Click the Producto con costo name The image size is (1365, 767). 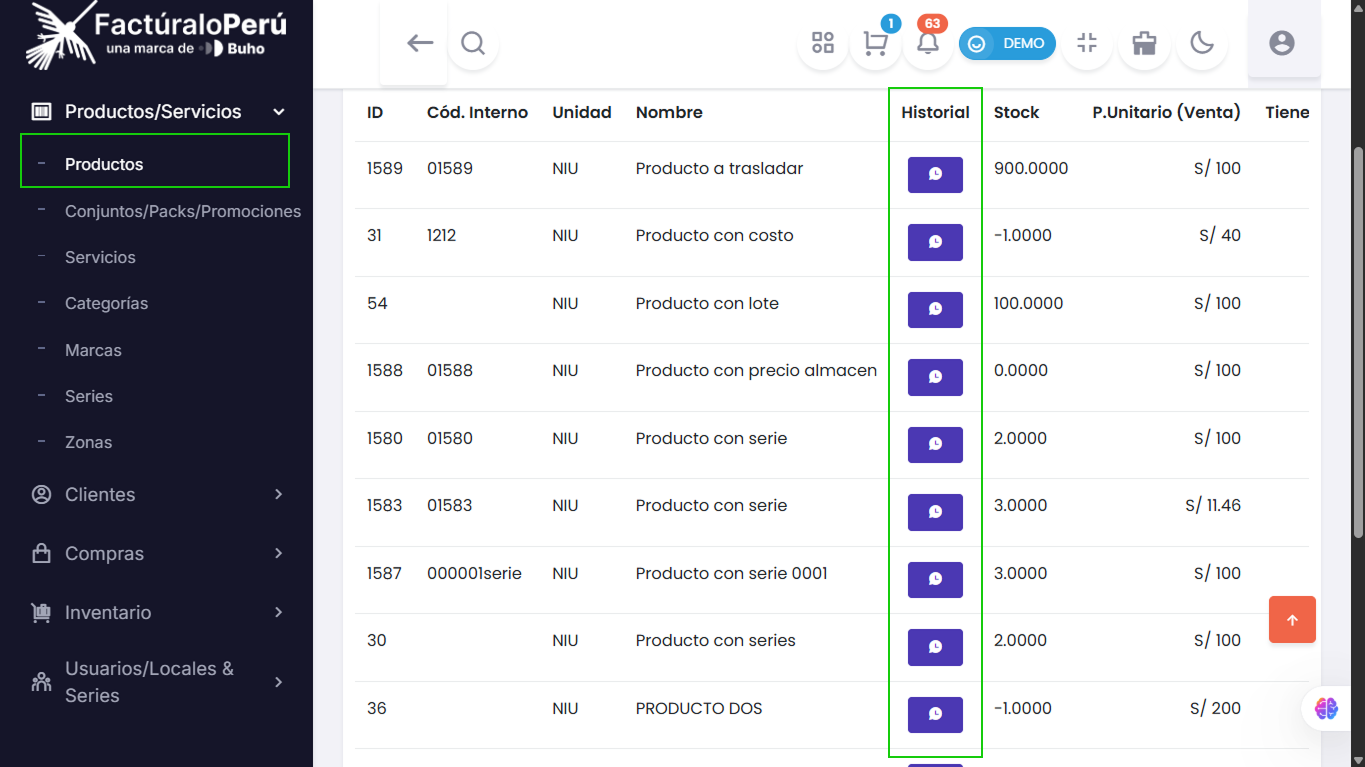coord(714,235)
